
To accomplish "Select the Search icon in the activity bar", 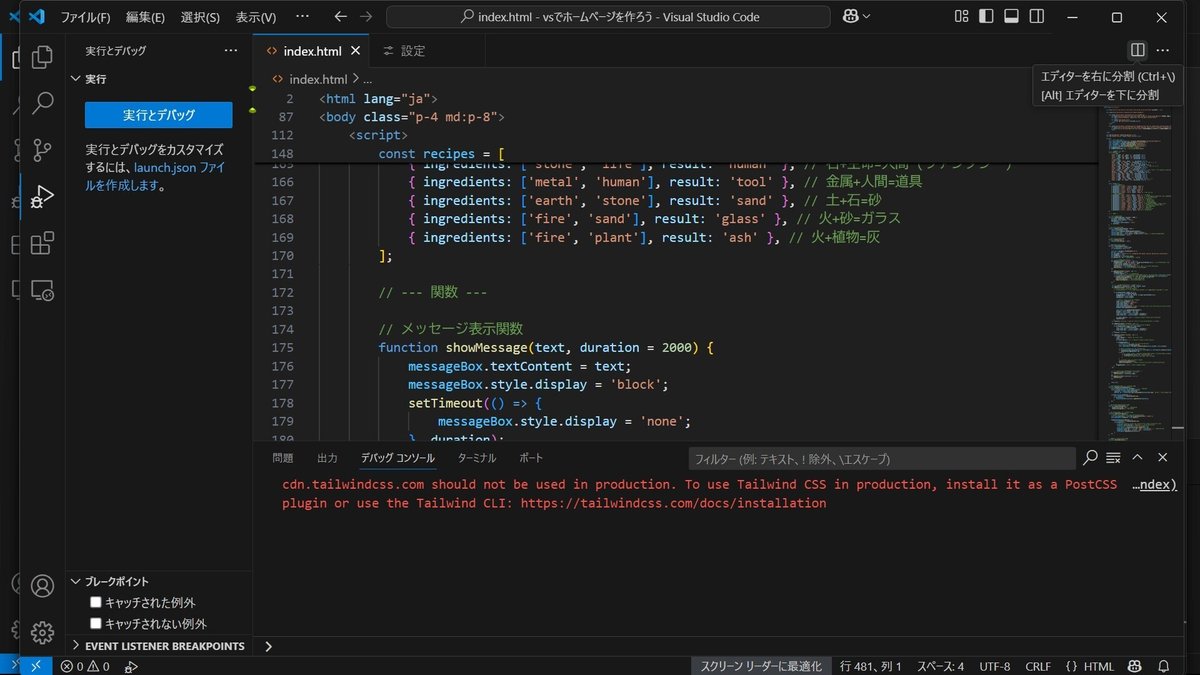I will [x=41, y=102].
